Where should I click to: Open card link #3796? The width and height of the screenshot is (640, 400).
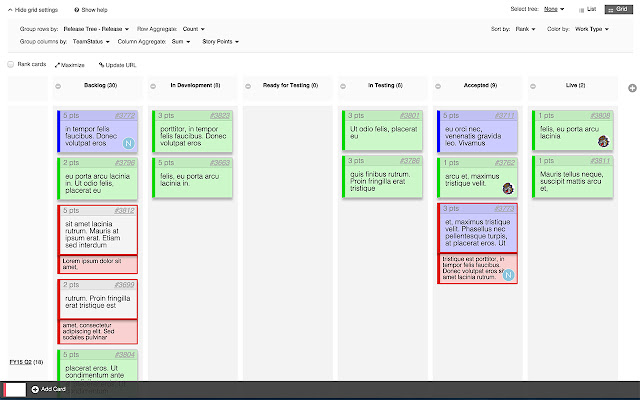(x=125, y=162)
